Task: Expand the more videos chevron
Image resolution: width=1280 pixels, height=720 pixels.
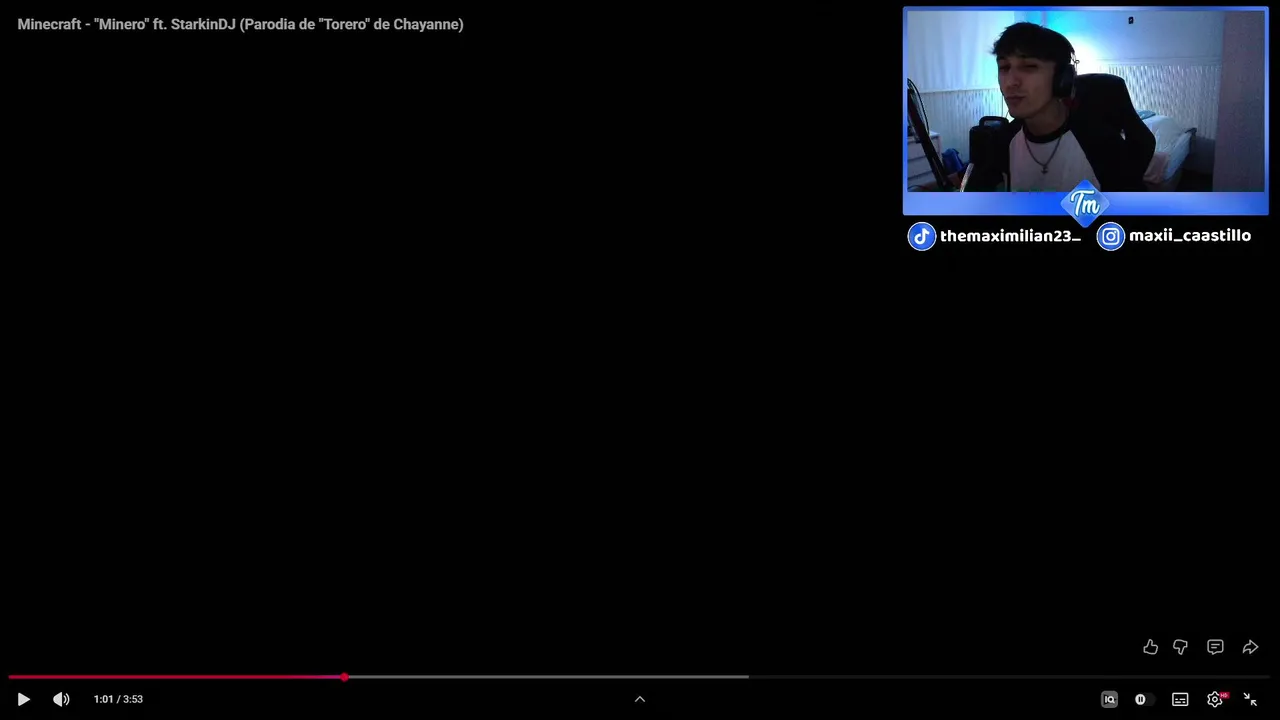Action: point(640,699)
